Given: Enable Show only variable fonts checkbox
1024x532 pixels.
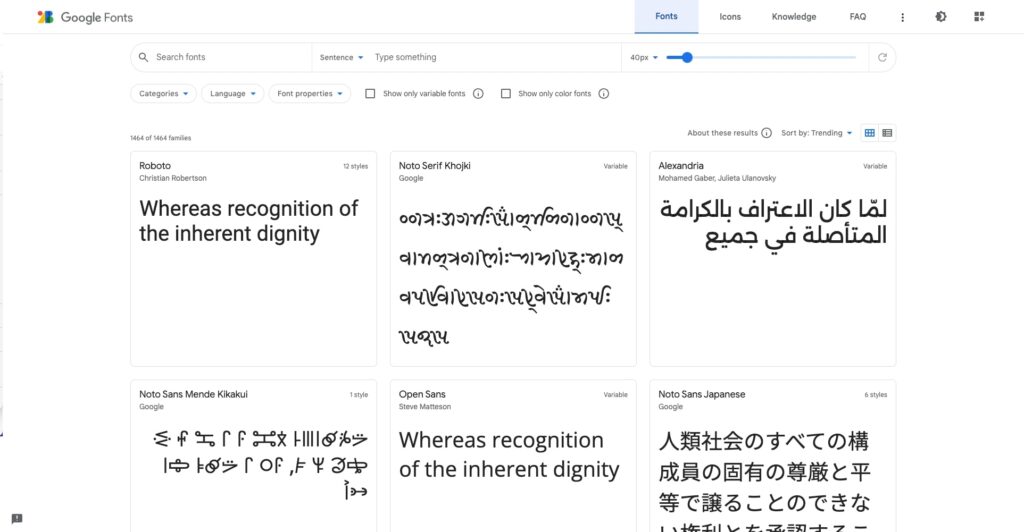Looking at the screenshot, I should [x=370, y=94].
